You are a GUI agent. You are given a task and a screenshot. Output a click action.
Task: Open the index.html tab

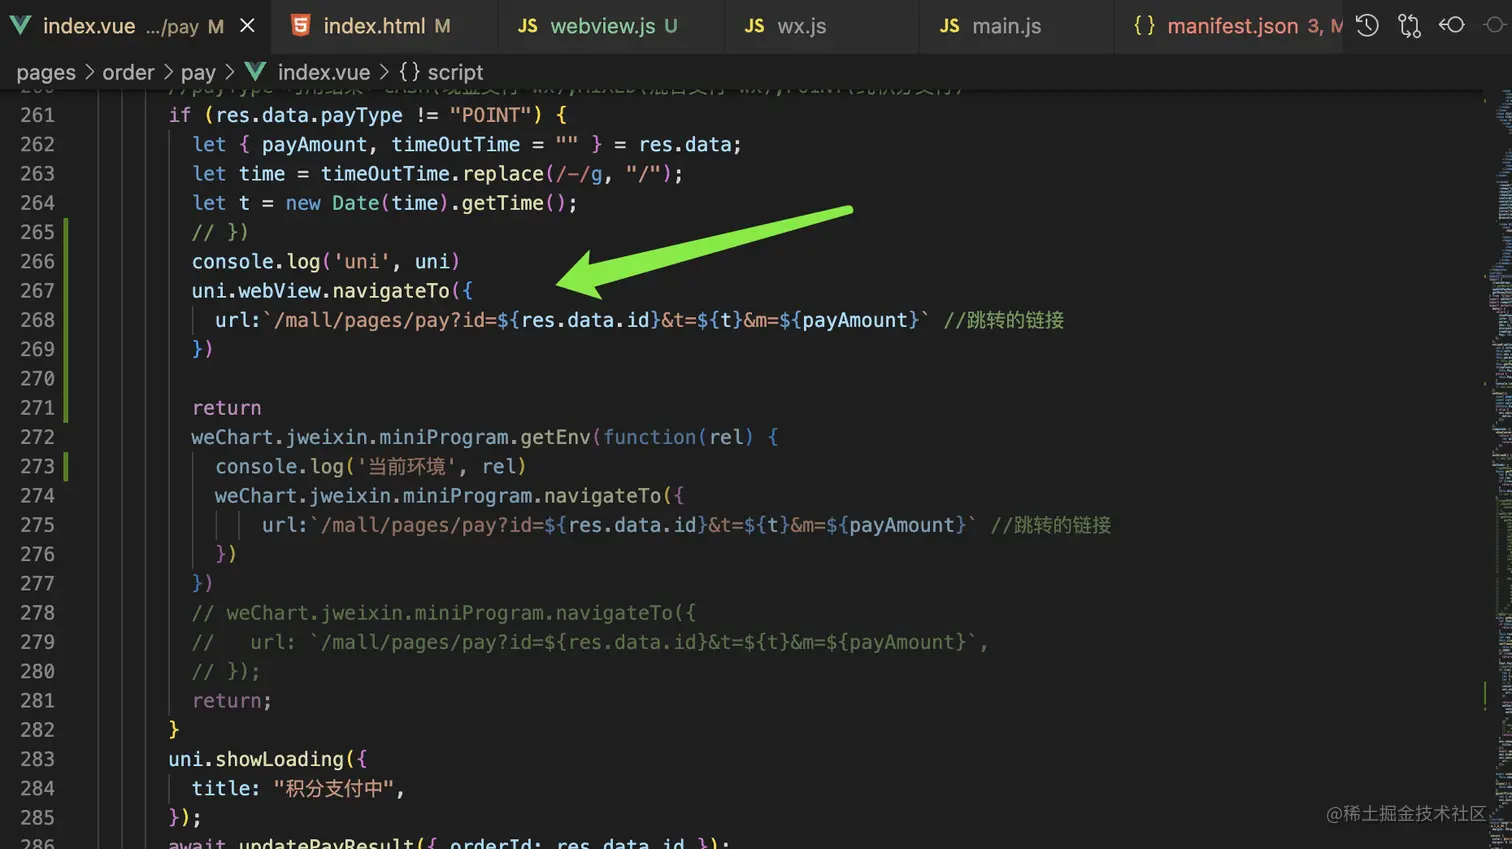coord(386,26)
